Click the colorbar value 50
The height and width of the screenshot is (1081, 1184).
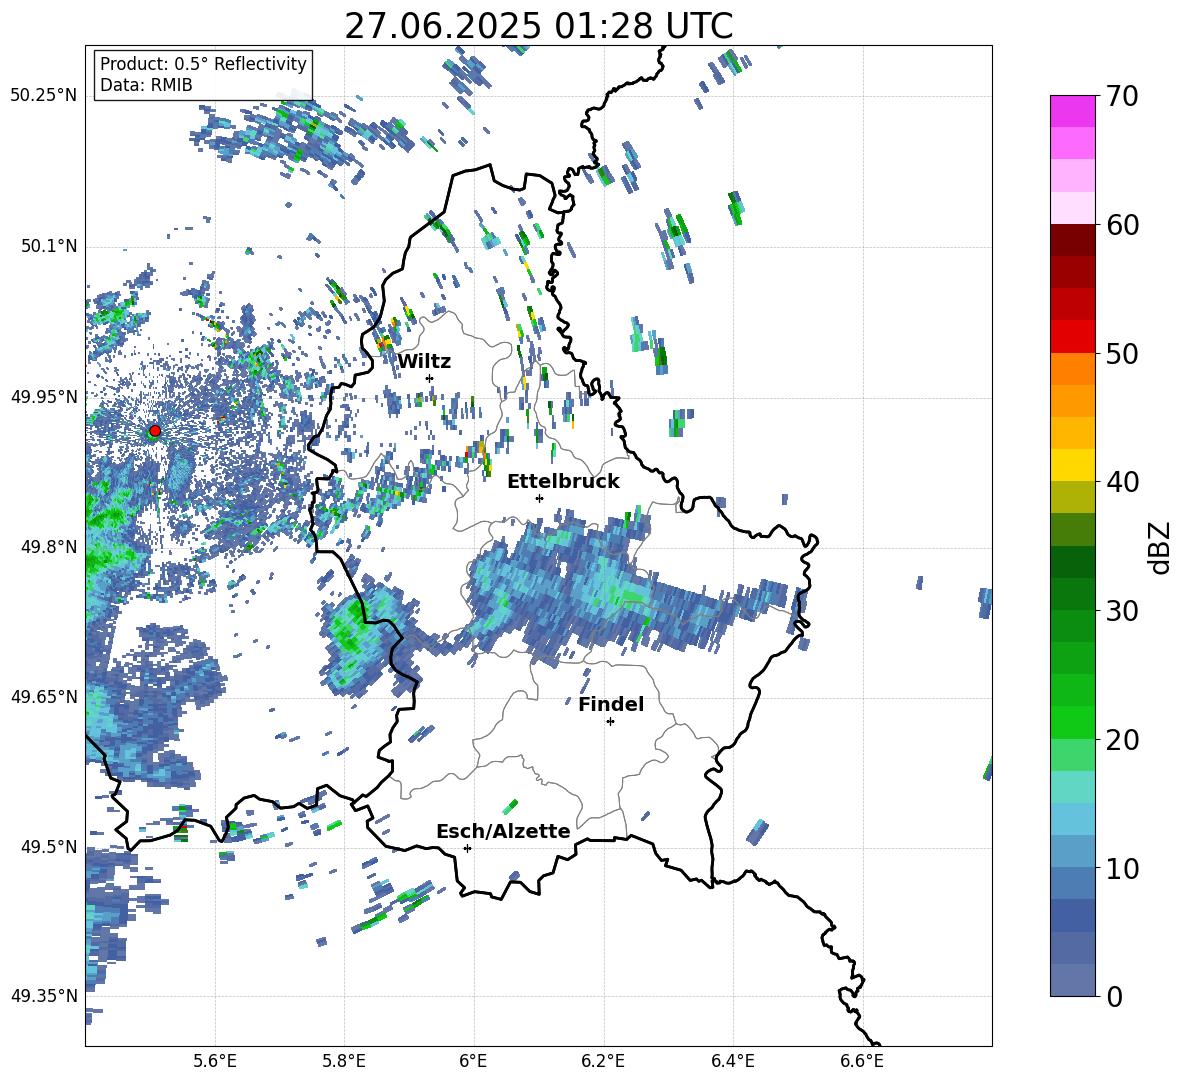tap(1122, 353)
